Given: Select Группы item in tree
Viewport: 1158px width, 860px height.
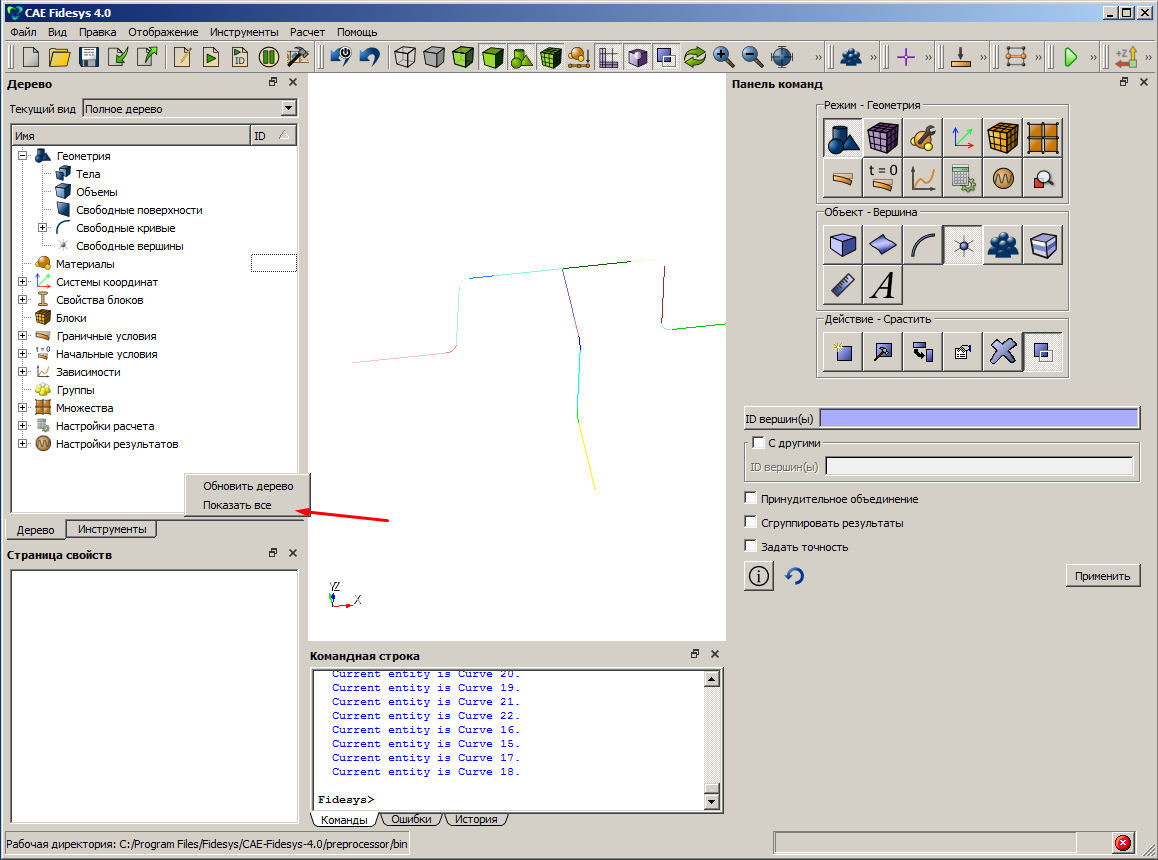Looking at the screenshot, I should [75, 389].
